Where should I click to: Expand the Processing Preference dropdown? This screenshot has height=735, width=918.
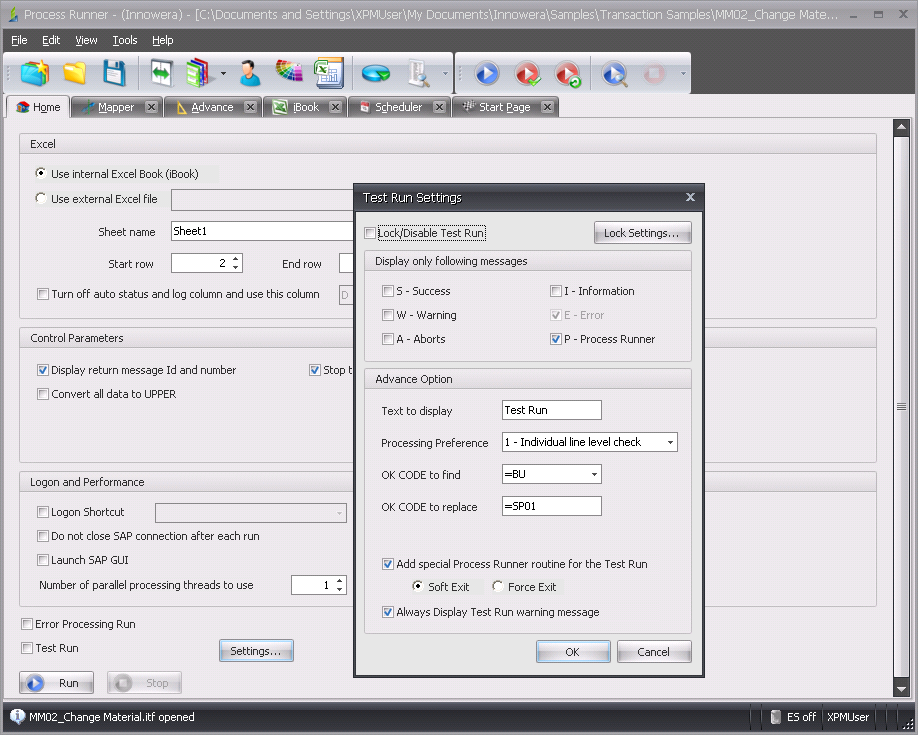tap(669, 442)
